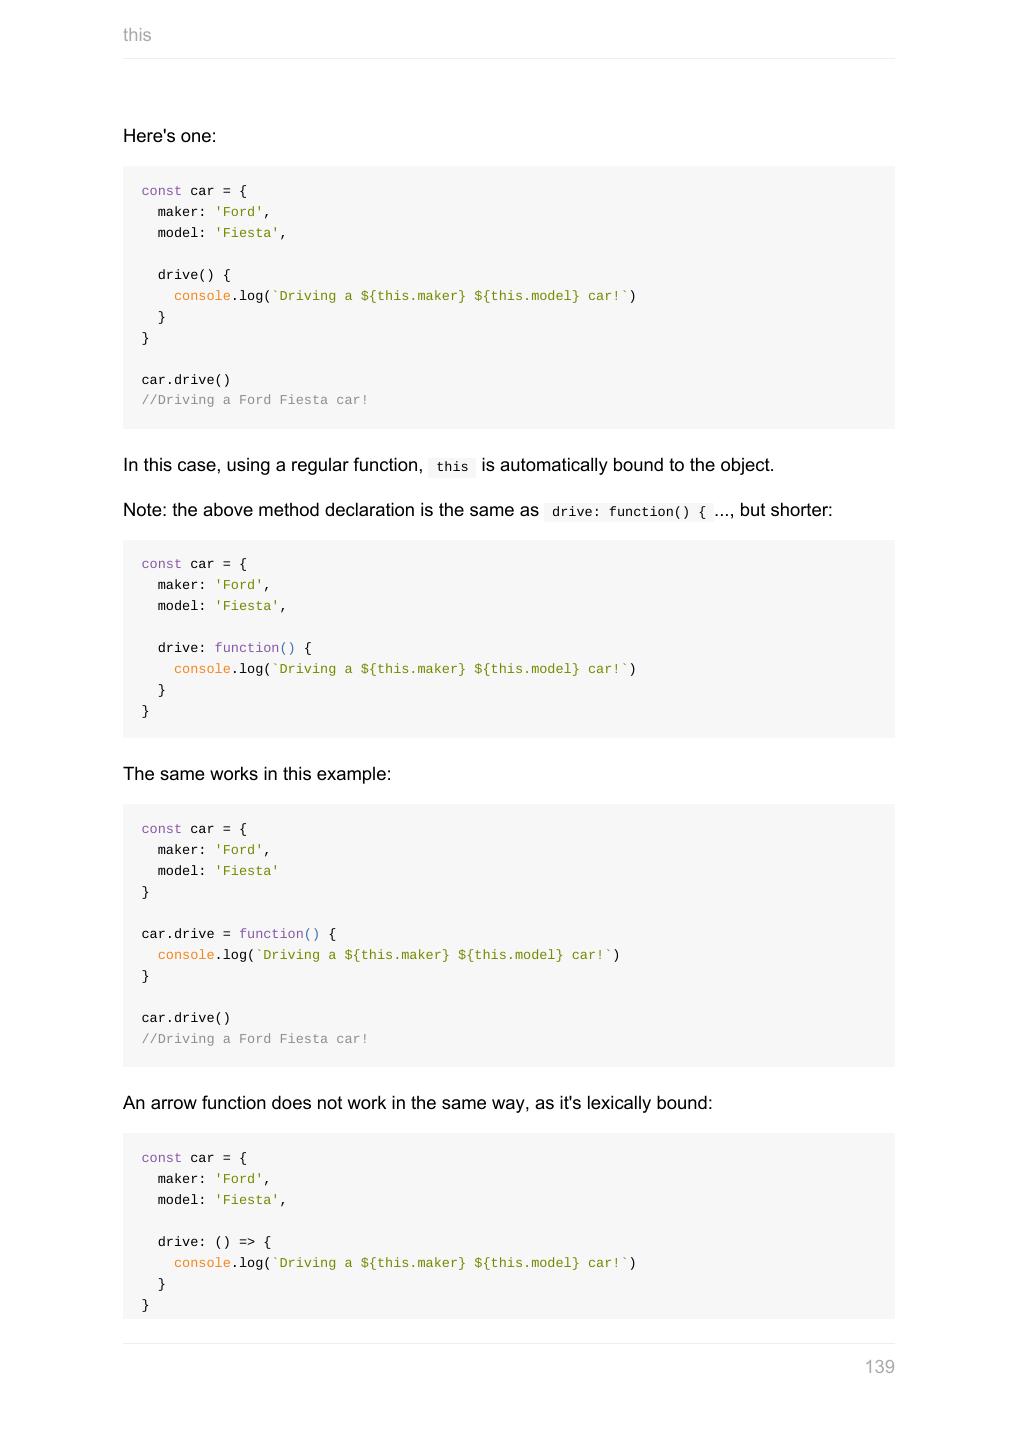Click the comment line in the first code block

(255, 400)
